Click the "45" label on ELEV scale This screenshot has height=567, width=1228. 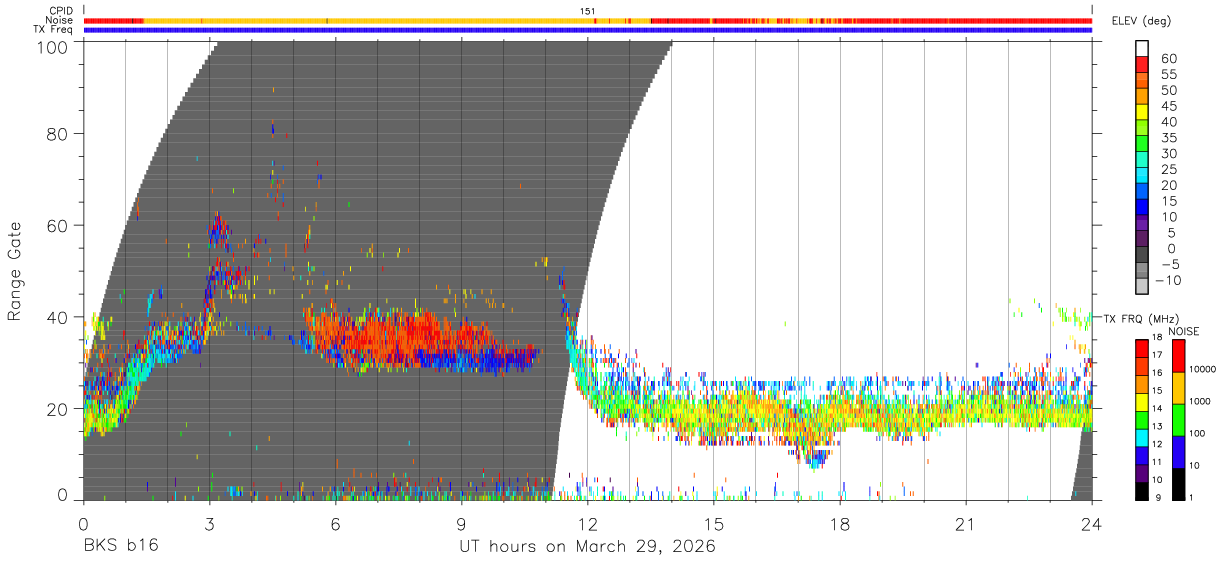1167,106
